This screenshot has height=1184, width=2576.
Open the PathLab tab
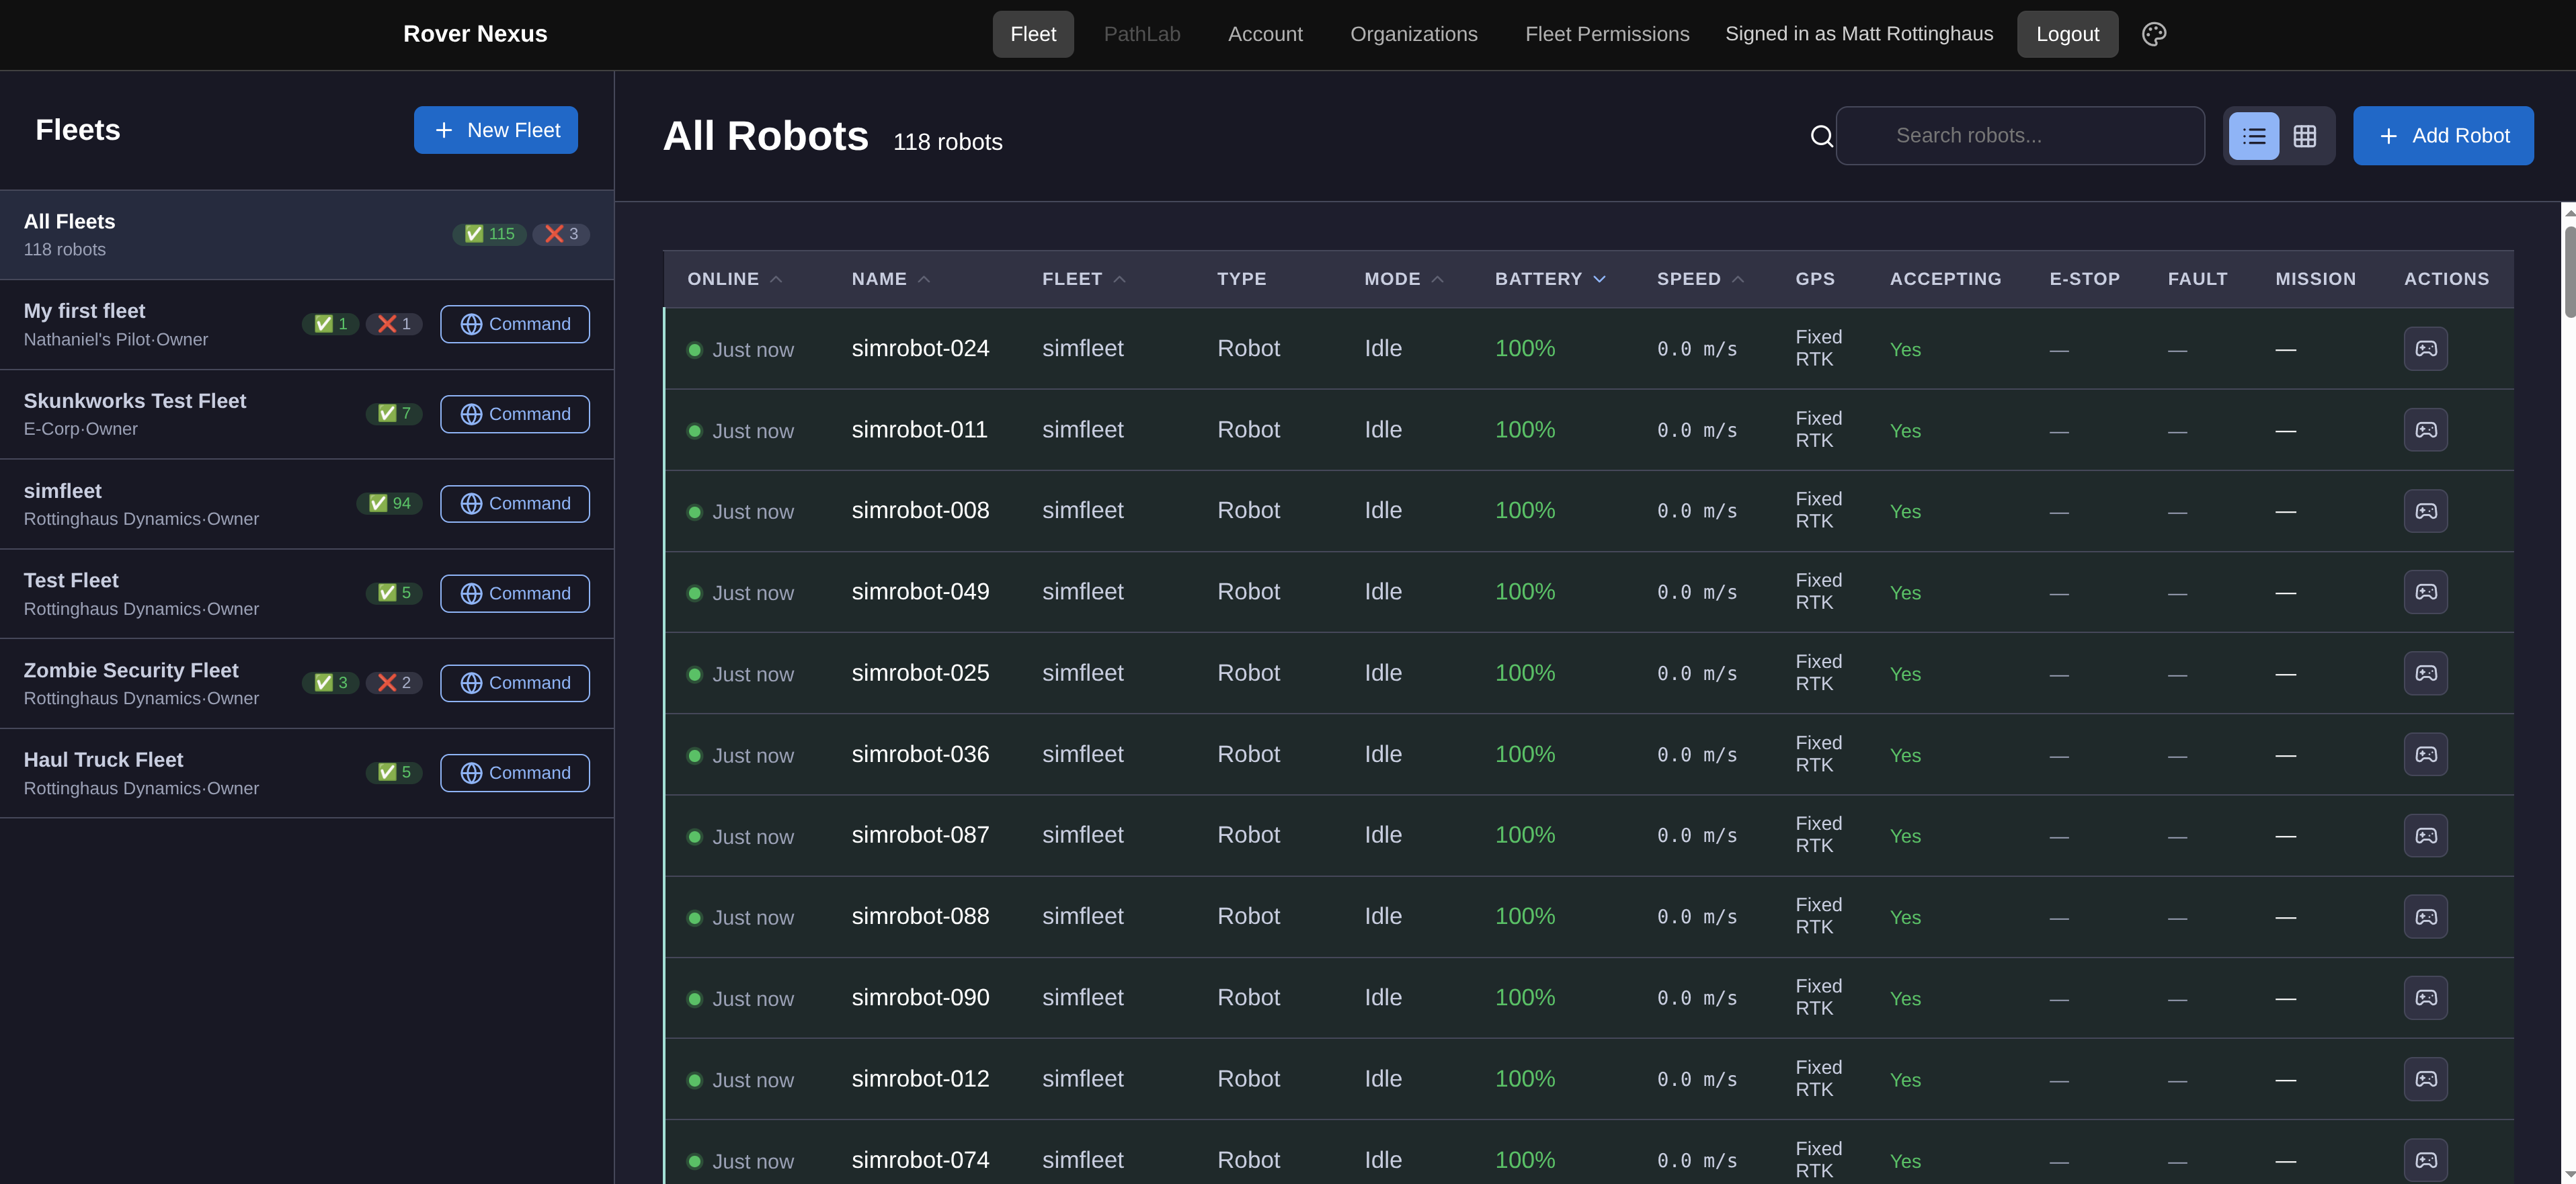tap(1142, 34)
